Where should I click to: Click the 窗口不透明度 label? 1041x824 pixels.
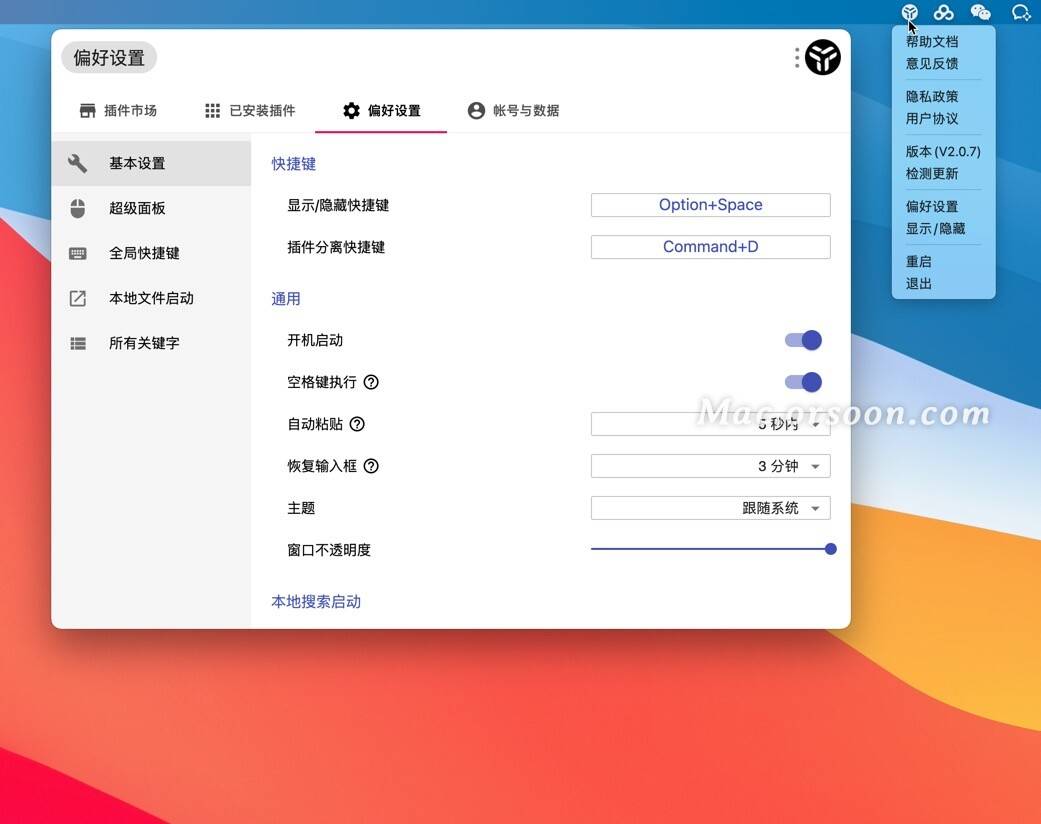click(329, 550)
